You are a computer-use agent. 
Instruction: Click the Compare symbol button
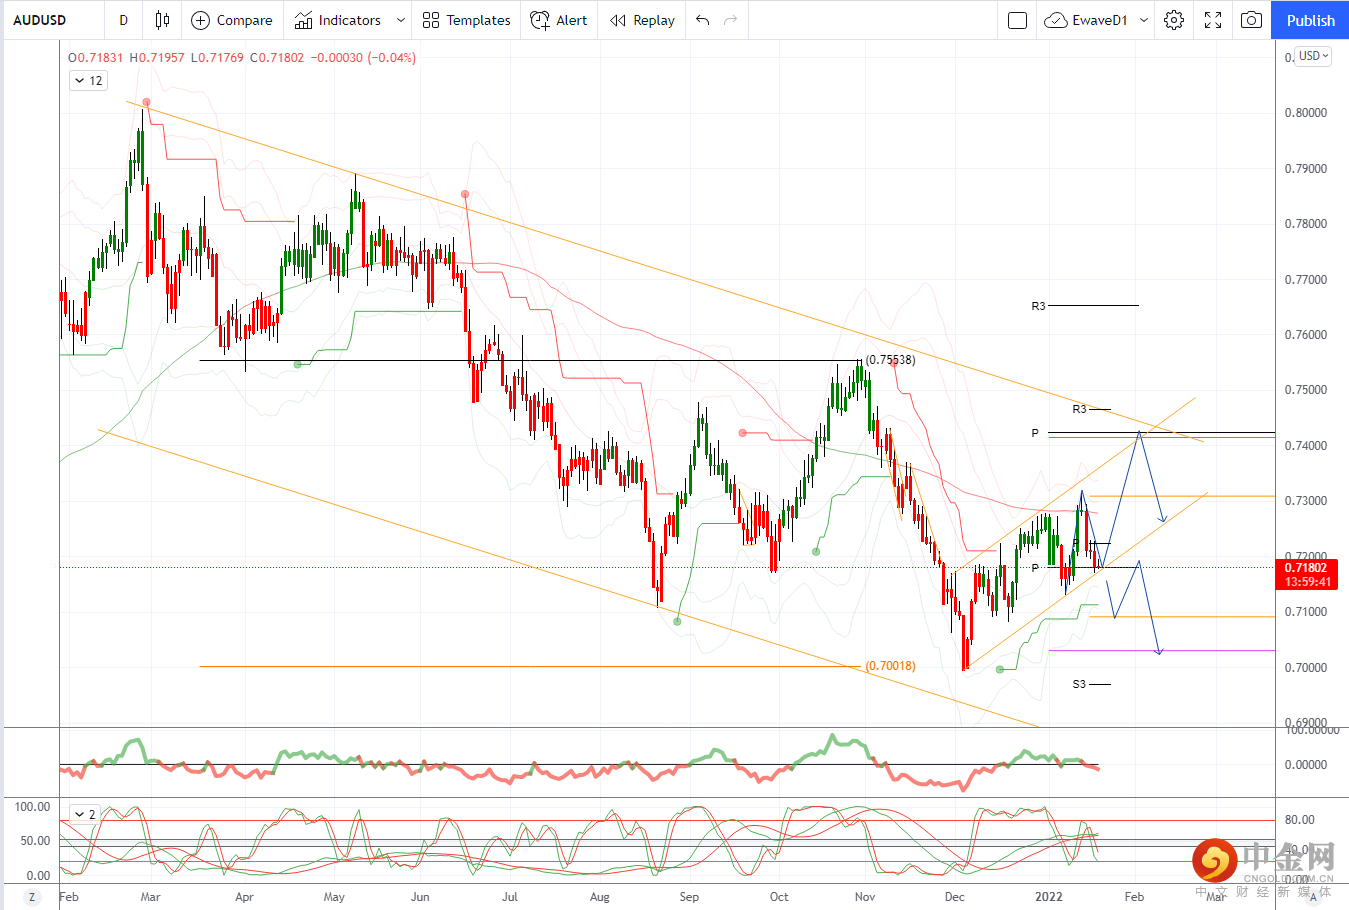click(x=231, y=20)
